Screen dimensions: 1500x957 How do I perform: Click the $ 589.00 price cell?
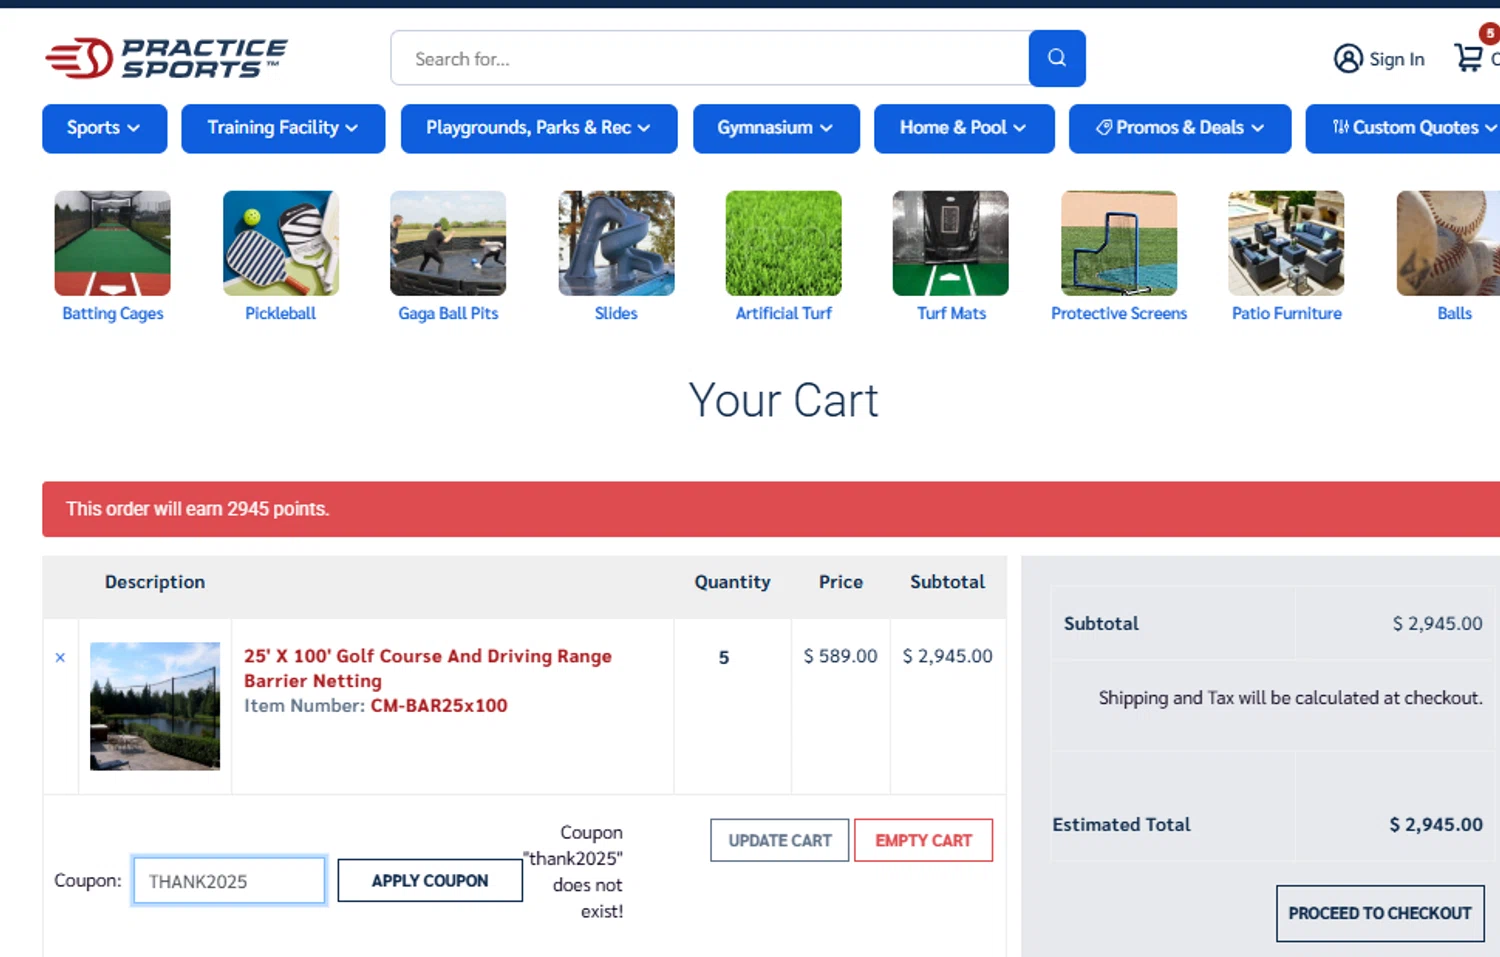(x=840, y=656)
